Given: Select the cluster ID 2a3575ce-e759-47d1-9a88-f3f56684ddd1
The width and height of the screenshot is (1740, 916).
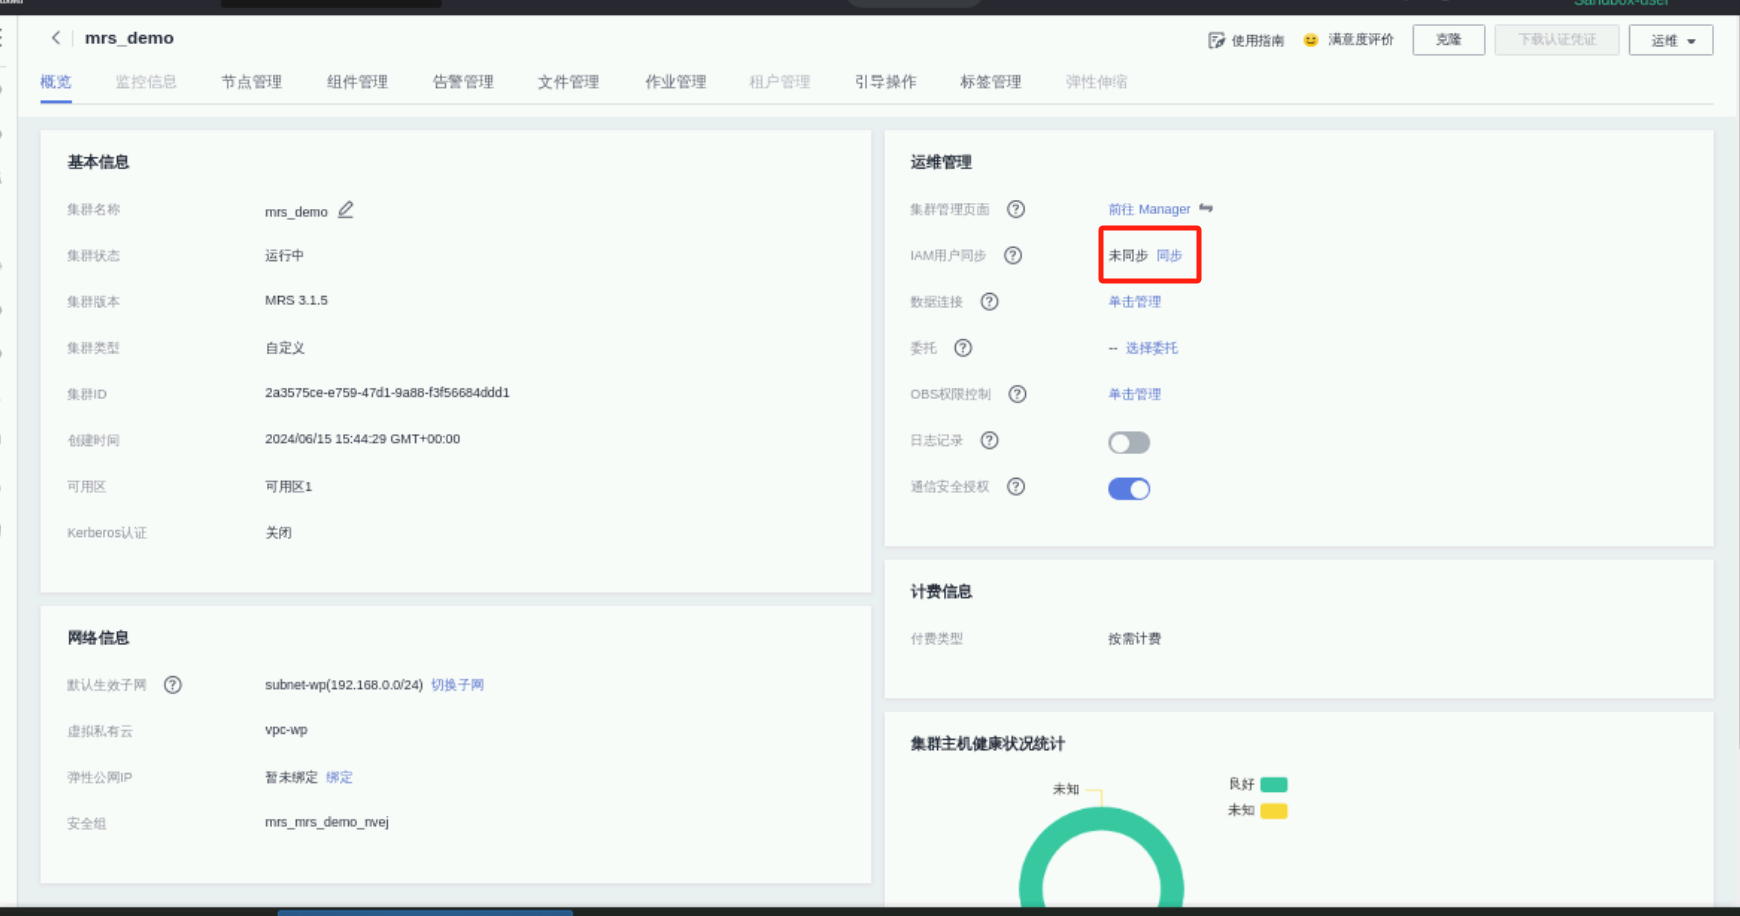Looking at the screenshot, I should pos(387,393).
